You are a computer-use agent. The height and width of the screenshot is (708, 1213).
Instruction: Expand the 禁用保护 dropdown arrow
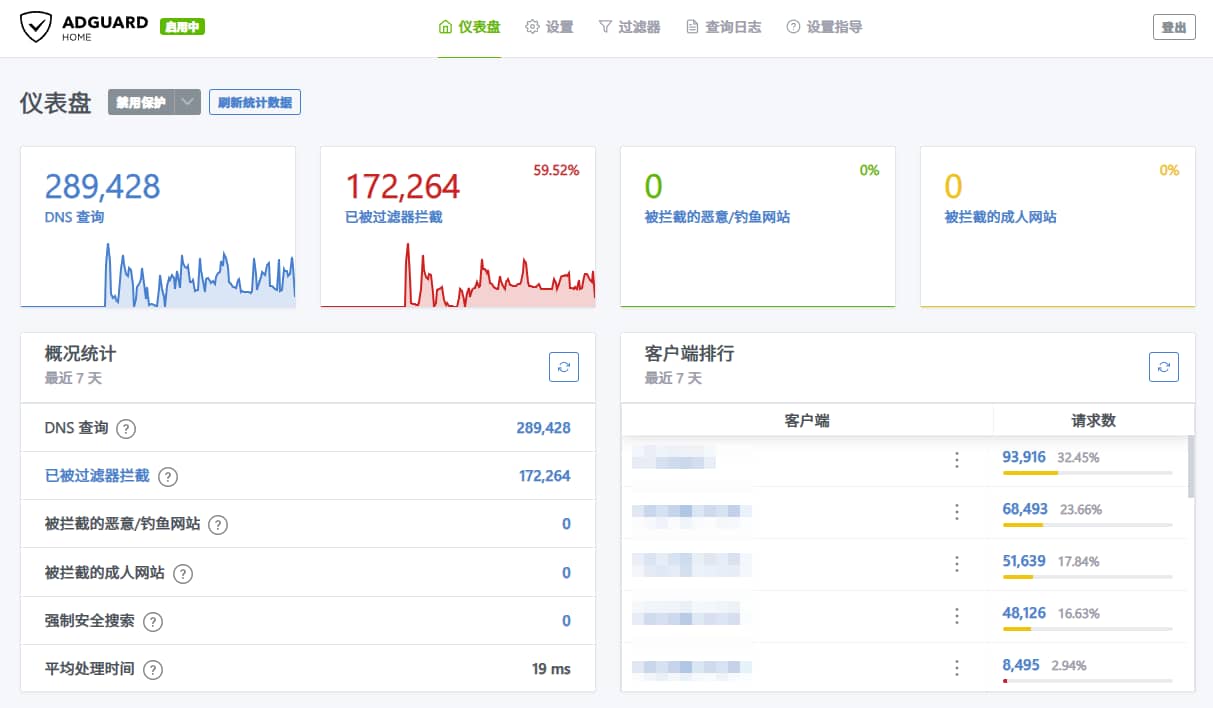click(x=188, y=102)
